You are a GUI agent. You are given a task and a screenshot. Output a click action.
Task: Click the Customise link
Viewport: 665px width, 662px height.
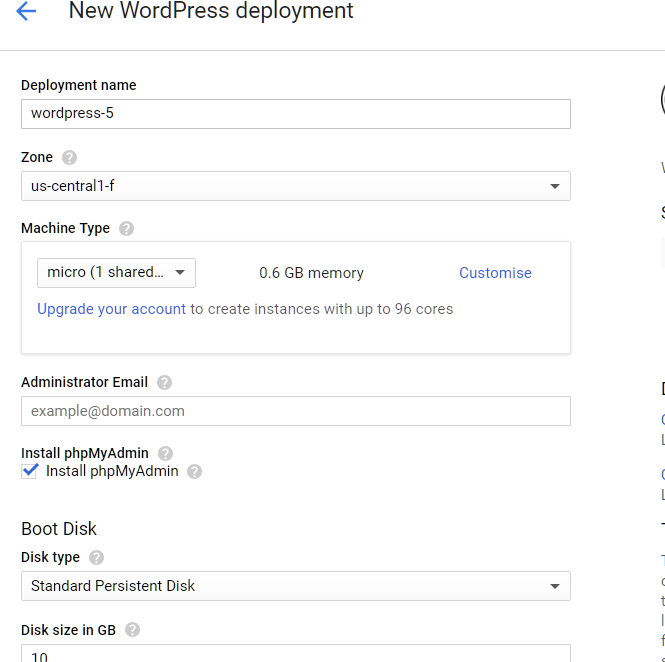tap(495, 273)
